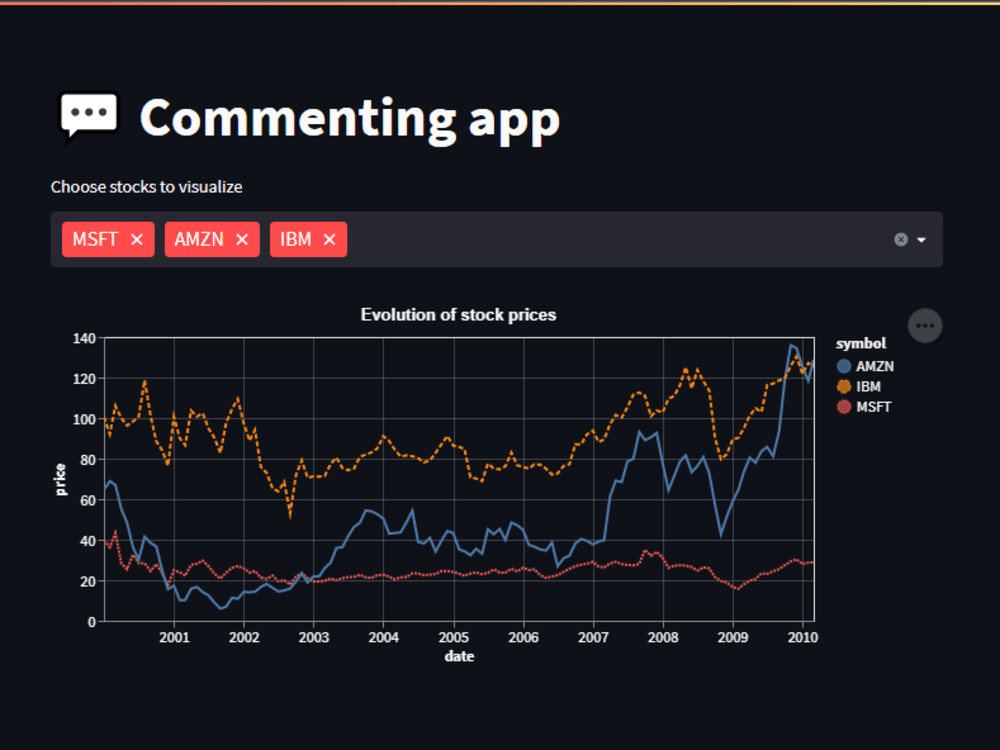Click the 'Commenting app' heading
1000x750 pixels.
[349, 119]
